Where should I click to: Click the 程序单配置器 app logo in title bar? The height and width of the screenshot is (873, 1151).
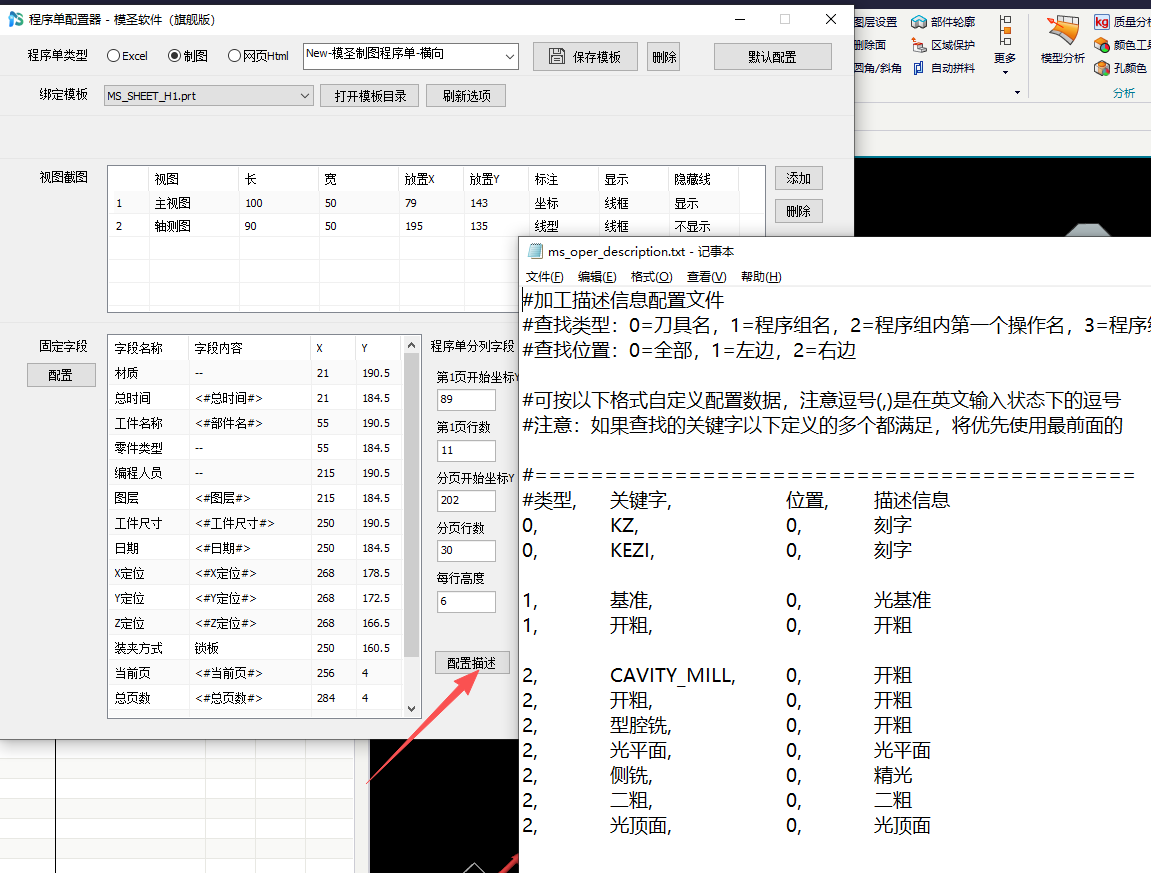15,19
